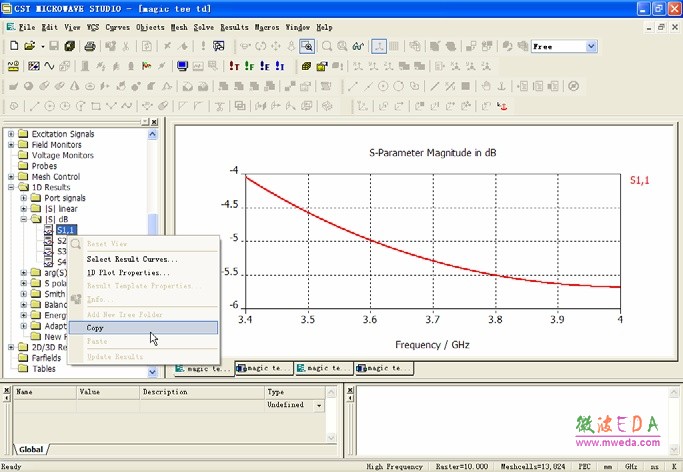The height and width of the screenshot is (472, 683).
Task: Switch to the Global parameter tab
Action: pos(32,450)
